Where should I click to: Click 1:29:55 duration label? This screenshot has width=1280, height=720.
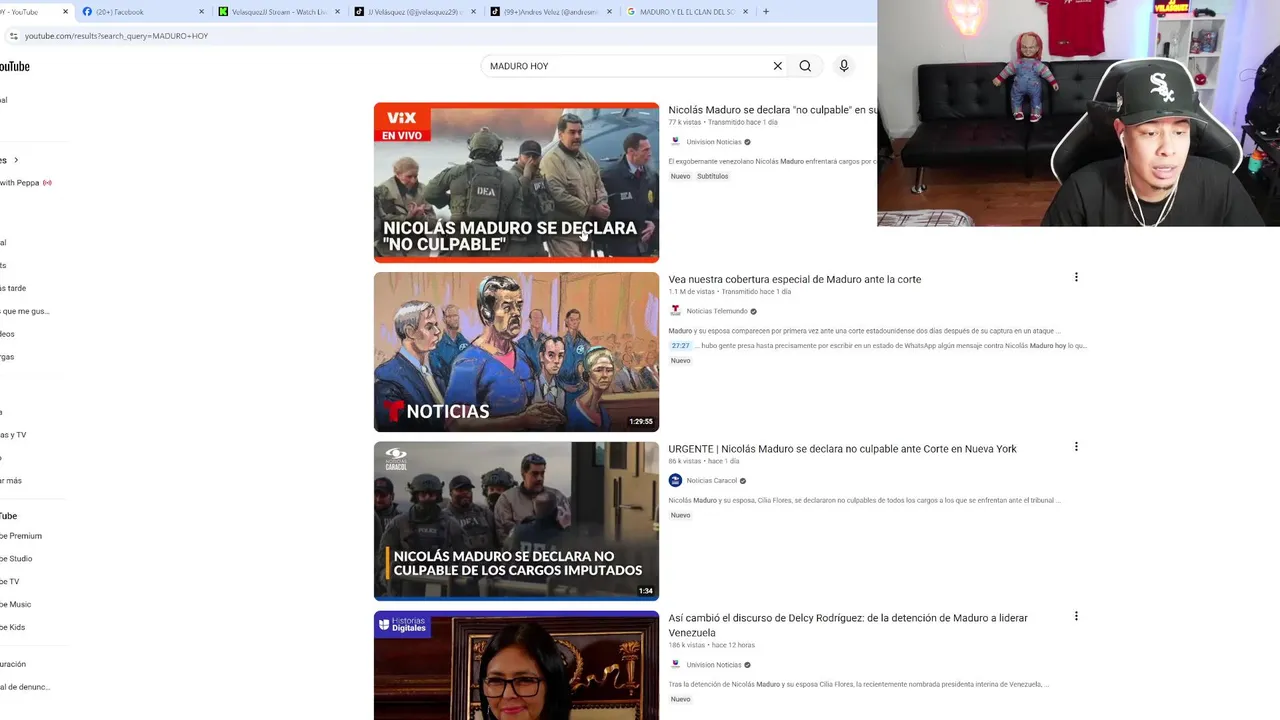641,422
